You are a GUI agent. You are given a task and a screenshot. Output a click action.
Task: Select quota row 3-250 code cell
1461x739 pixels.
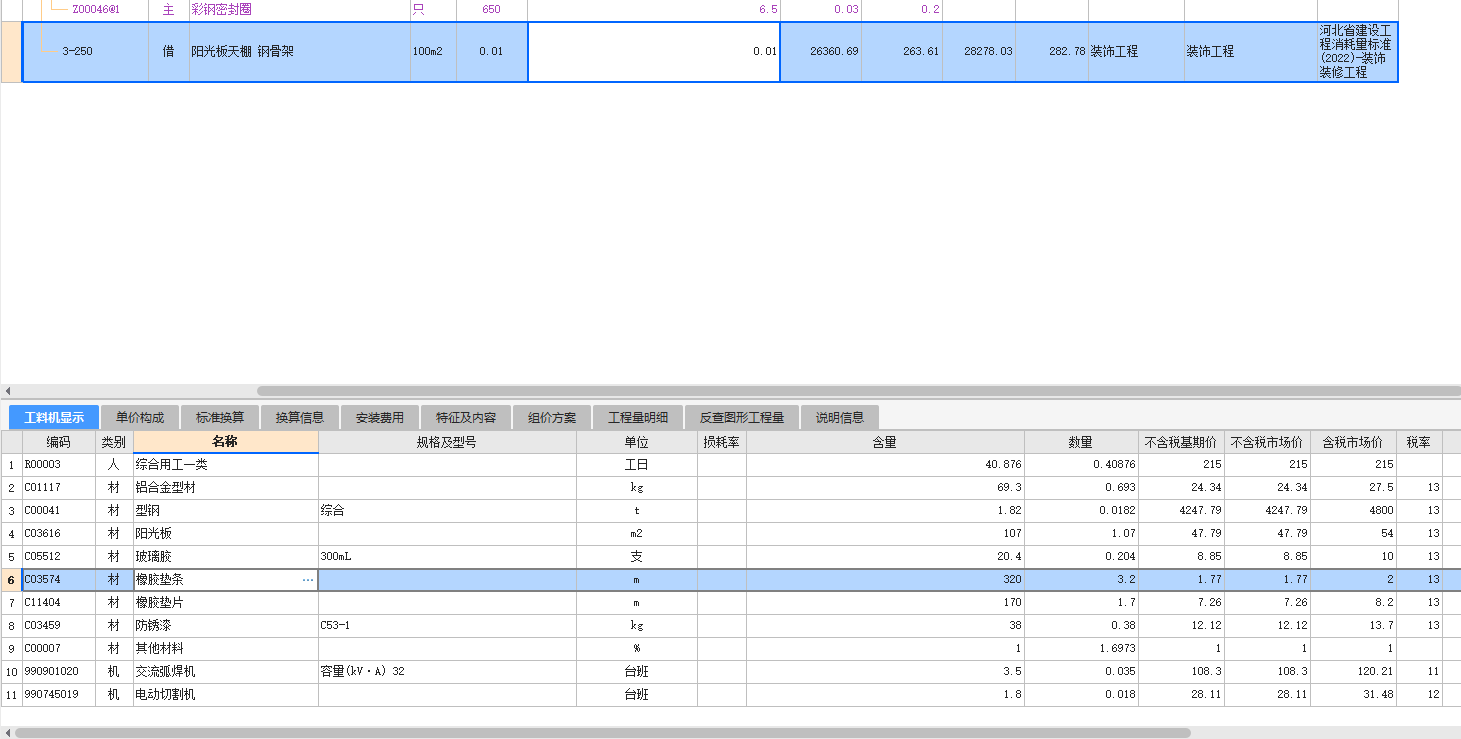[x=85, y=52]
